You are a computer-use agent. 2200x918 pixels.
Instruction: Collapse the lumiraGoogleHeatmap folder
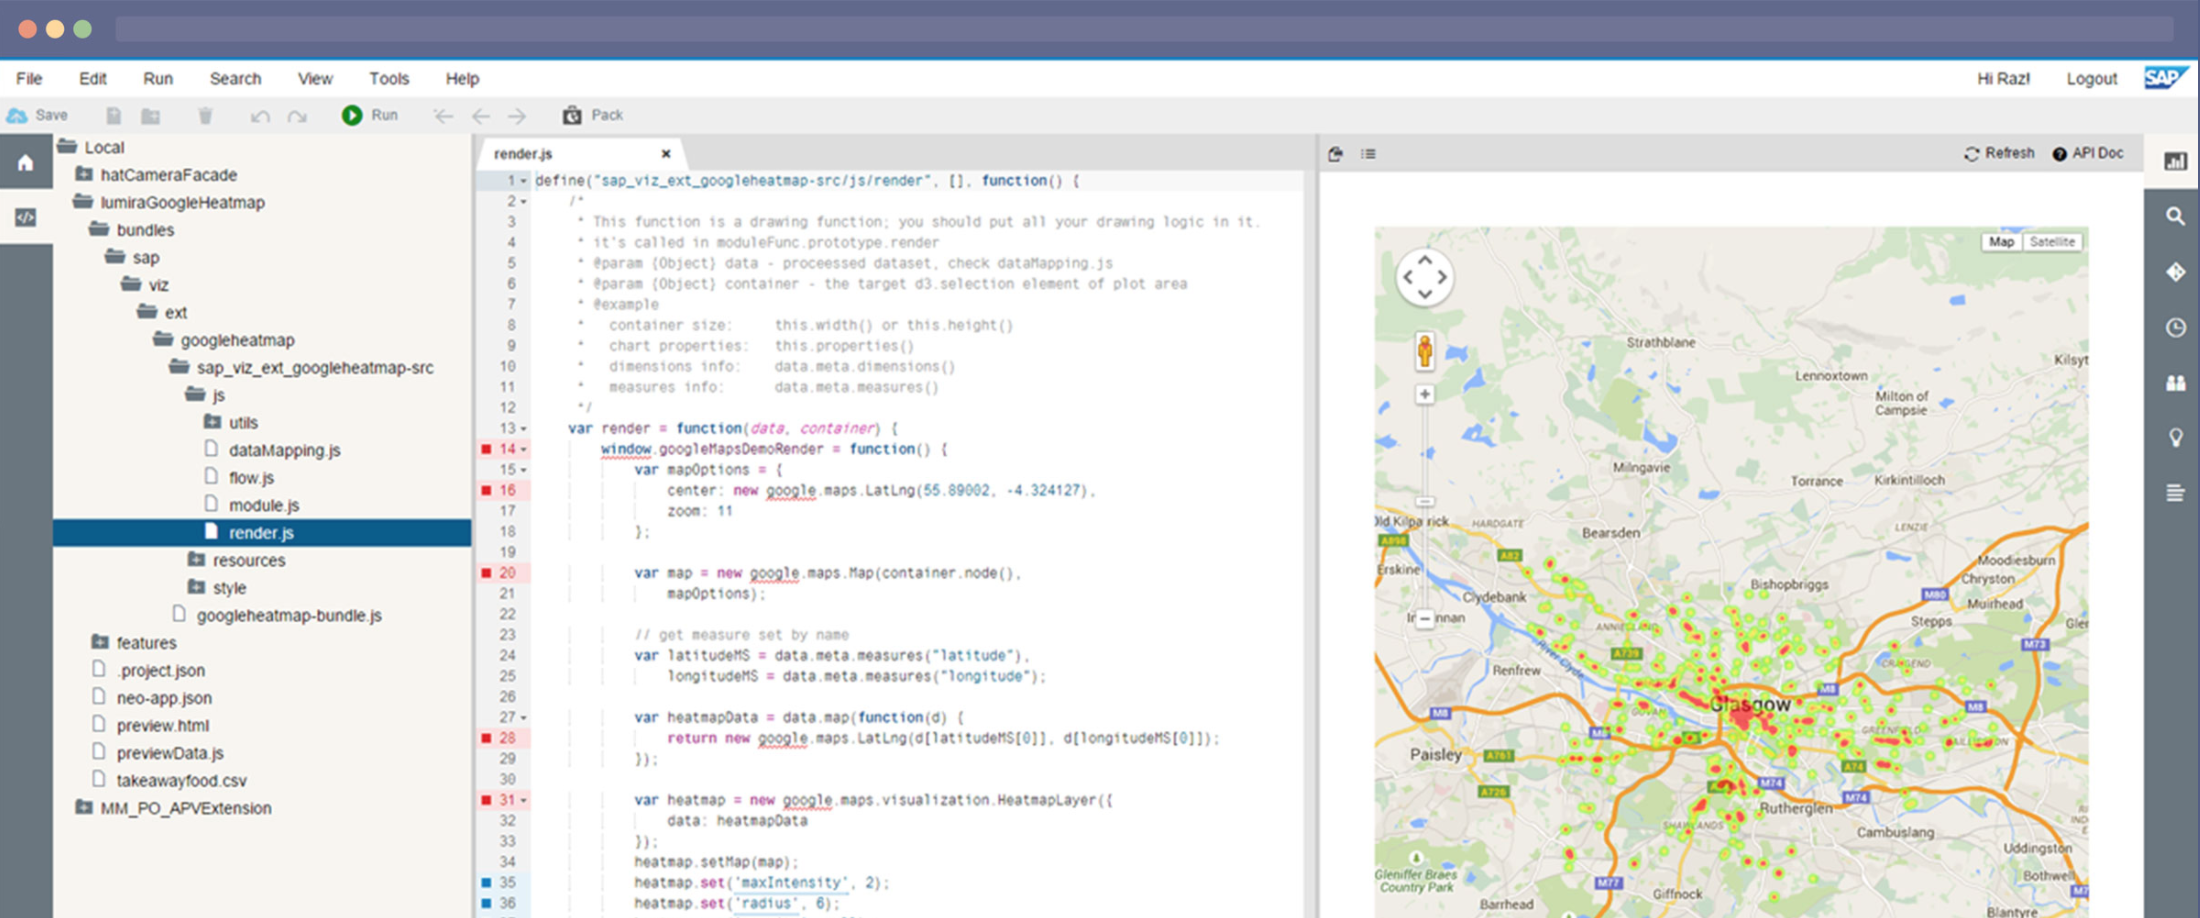(83, 202)
